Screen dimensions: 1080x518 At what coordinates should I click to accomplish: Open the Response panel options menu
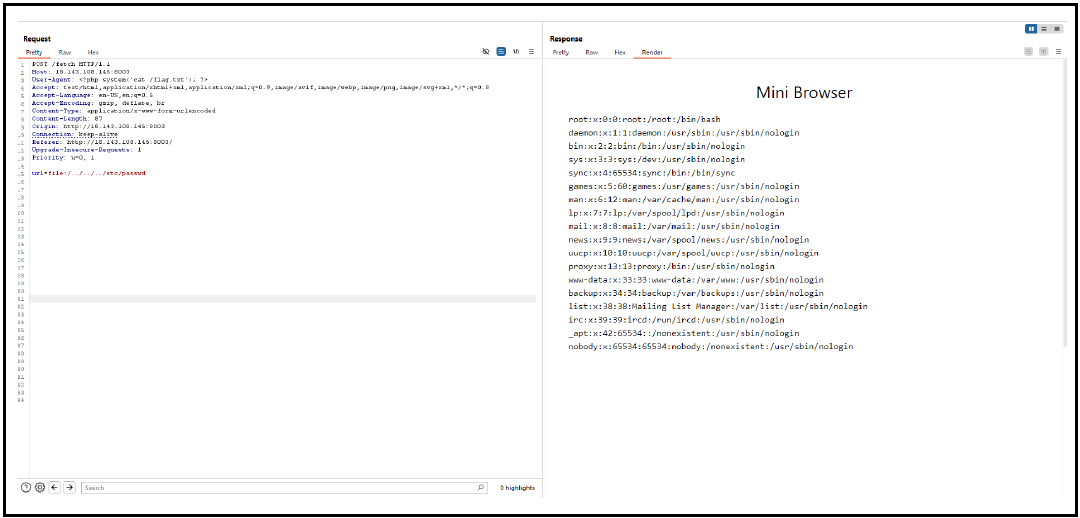(x=1057, y=51)
